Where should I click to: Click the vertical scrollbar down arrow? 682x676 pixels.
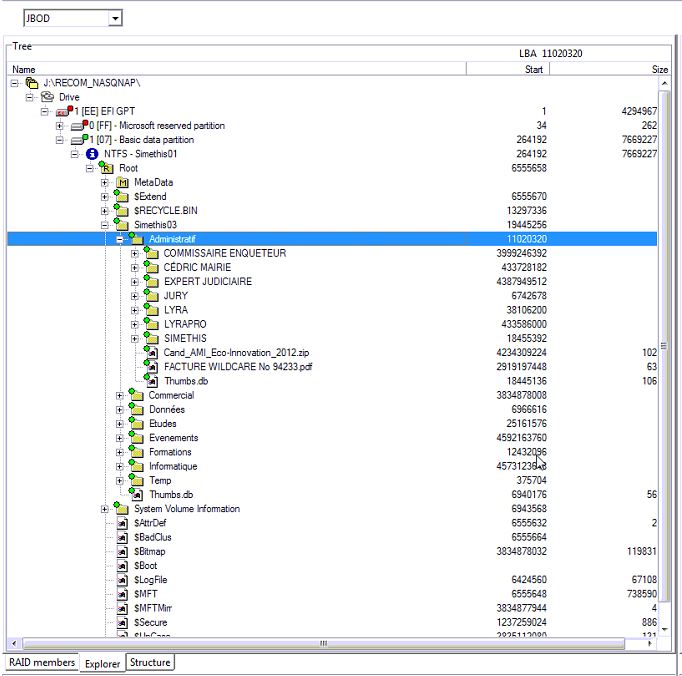click(664, 629)
